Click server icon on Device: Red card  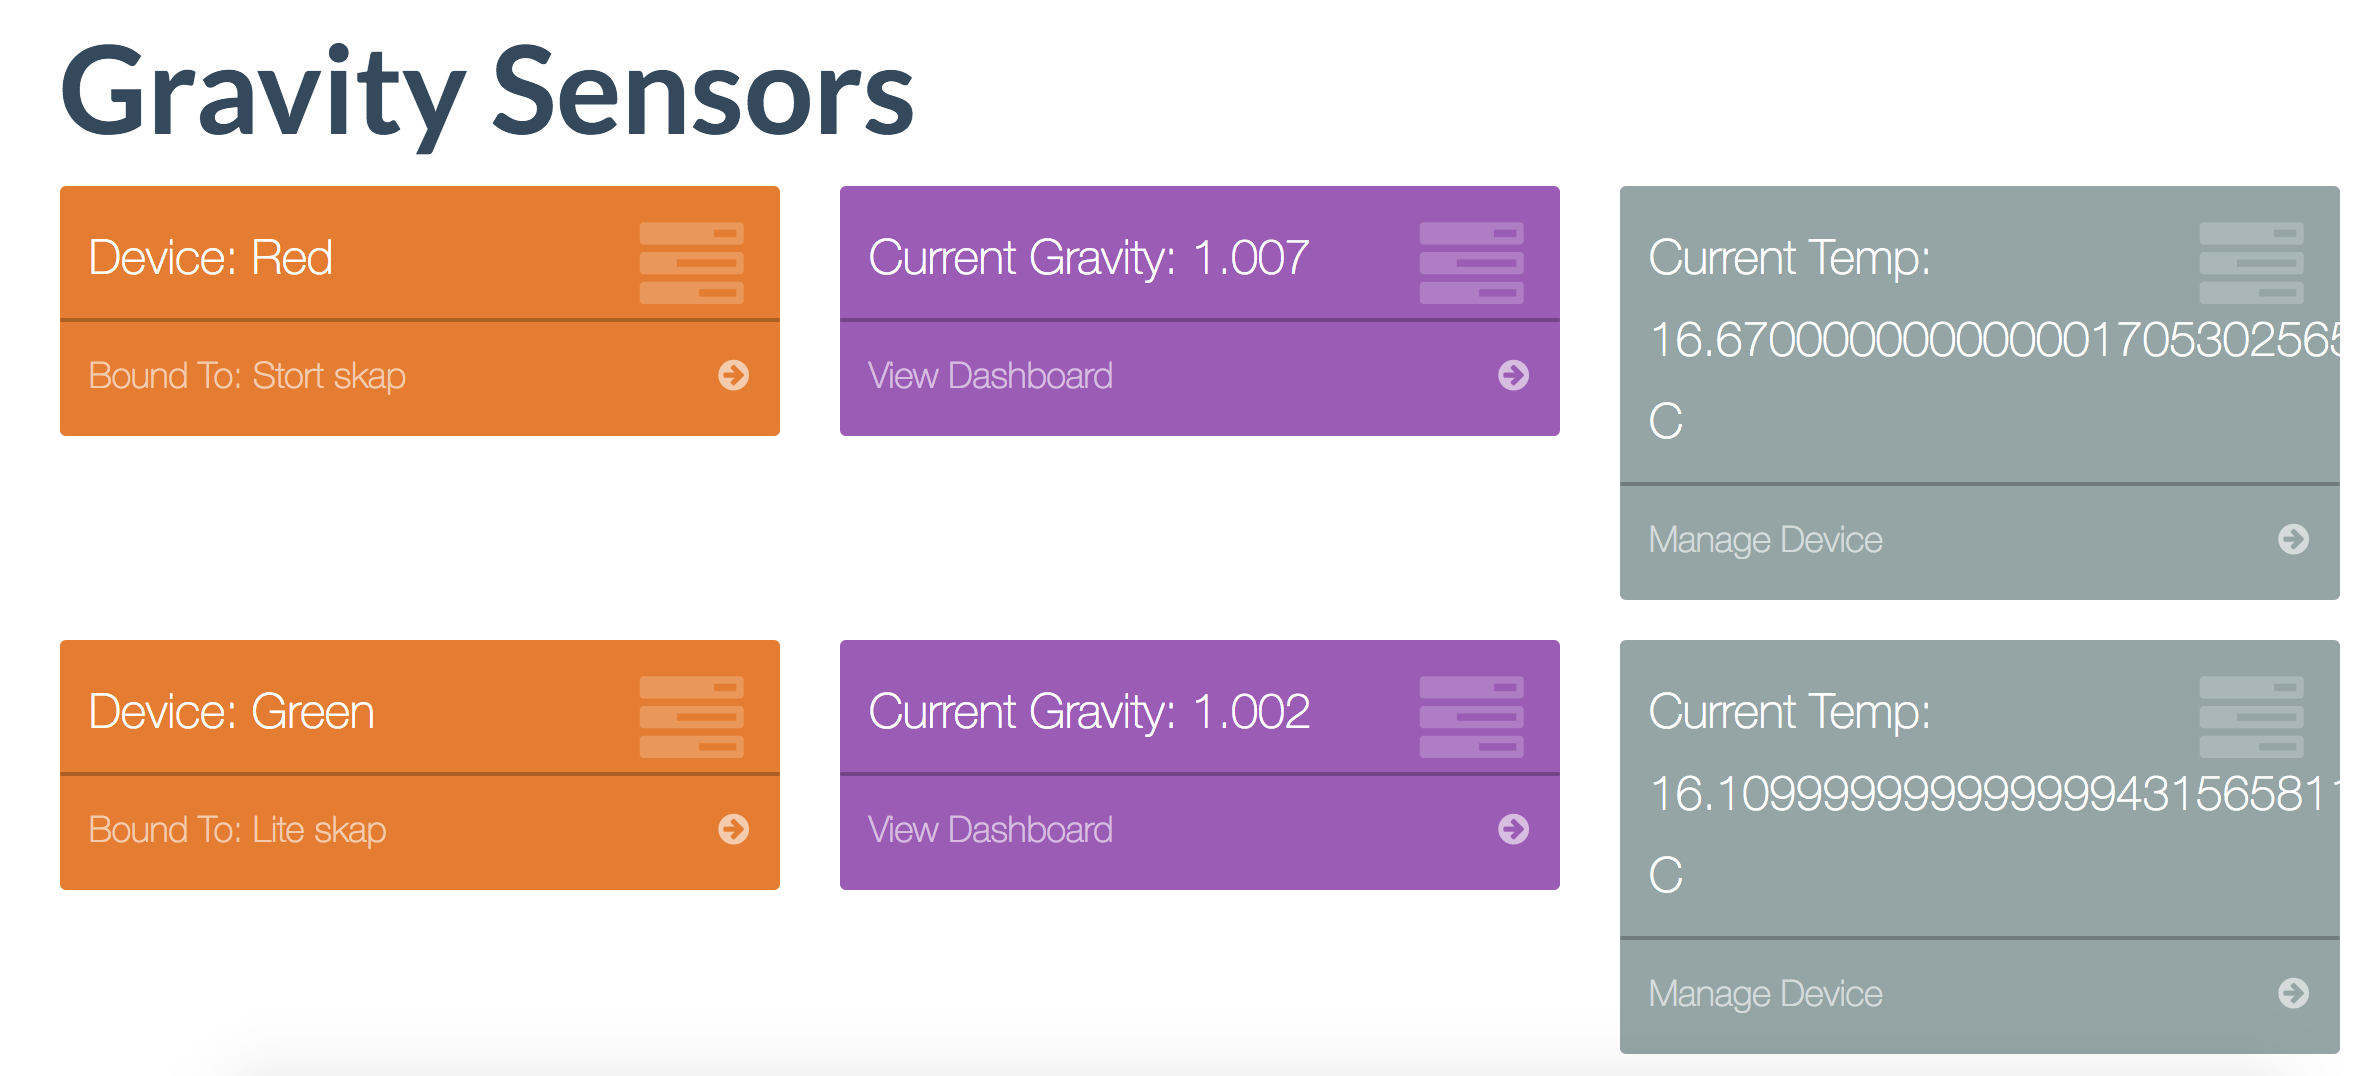(691, 263)
